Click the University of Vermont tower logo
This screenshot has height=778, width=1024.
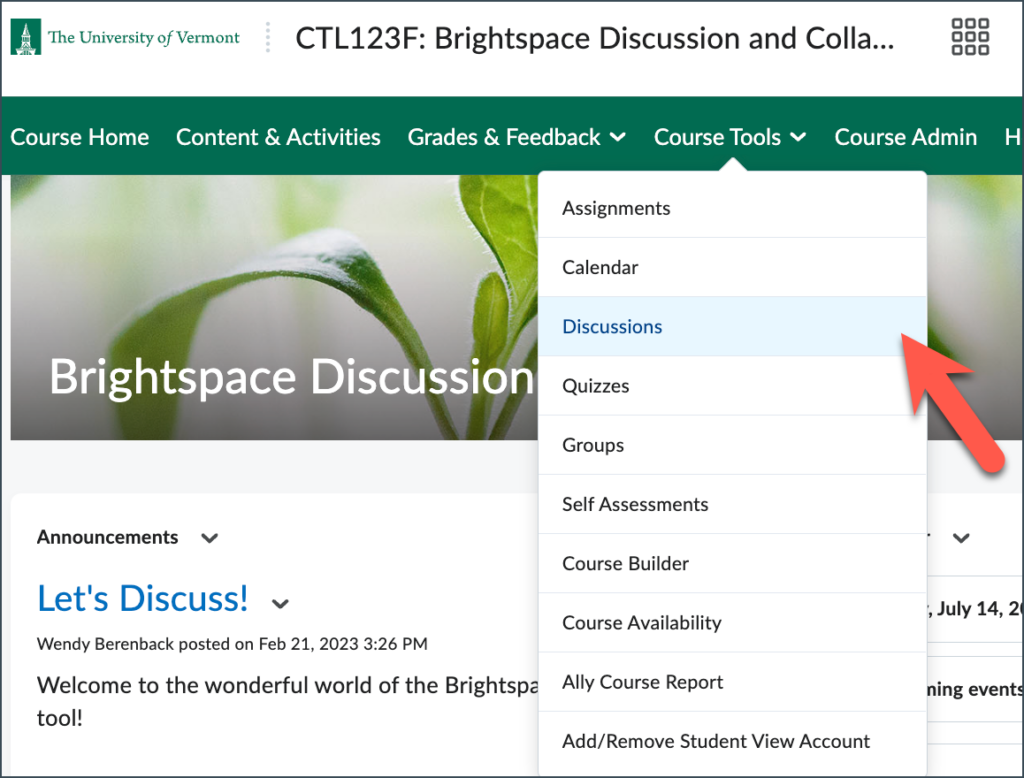click(28, 36)
